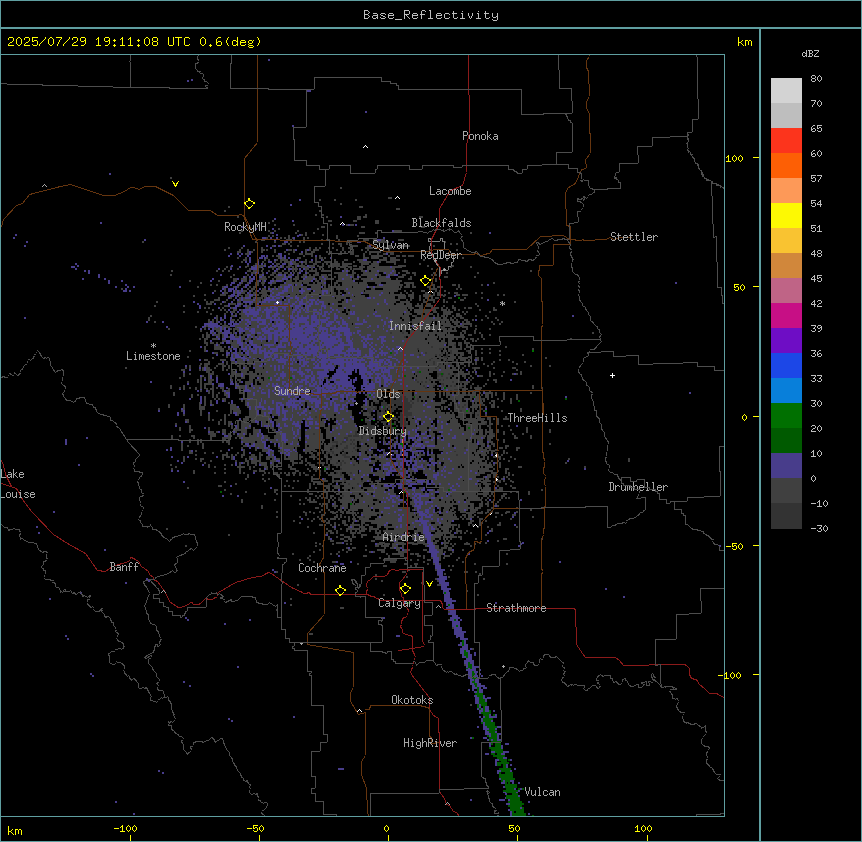Click the bright green 30–20 dBZ swatch
This screenshot has height=842, width=862.
786,416
